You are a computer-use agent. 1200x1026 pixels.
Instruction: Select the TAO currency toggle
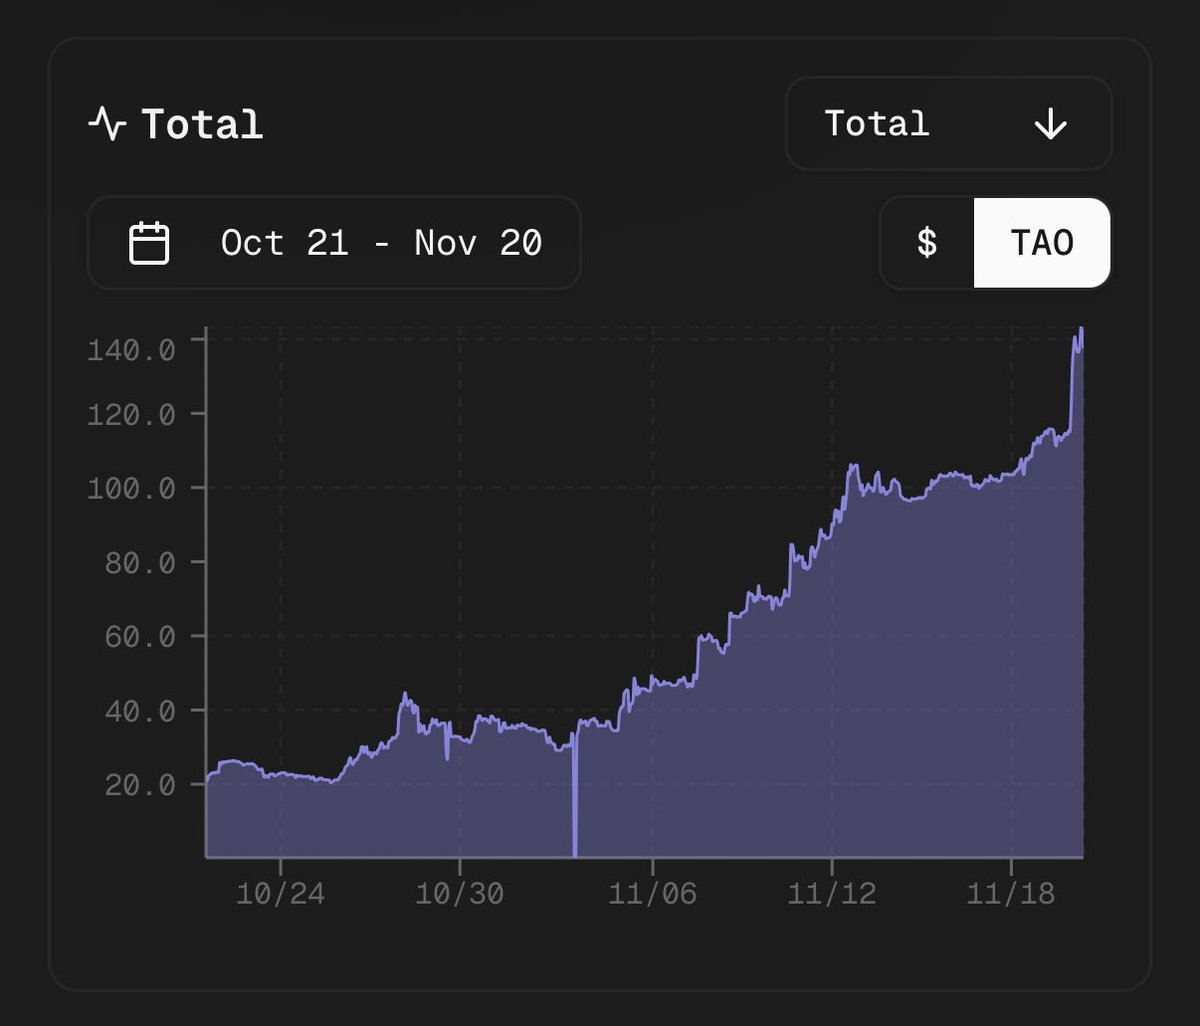[1042, 243]
